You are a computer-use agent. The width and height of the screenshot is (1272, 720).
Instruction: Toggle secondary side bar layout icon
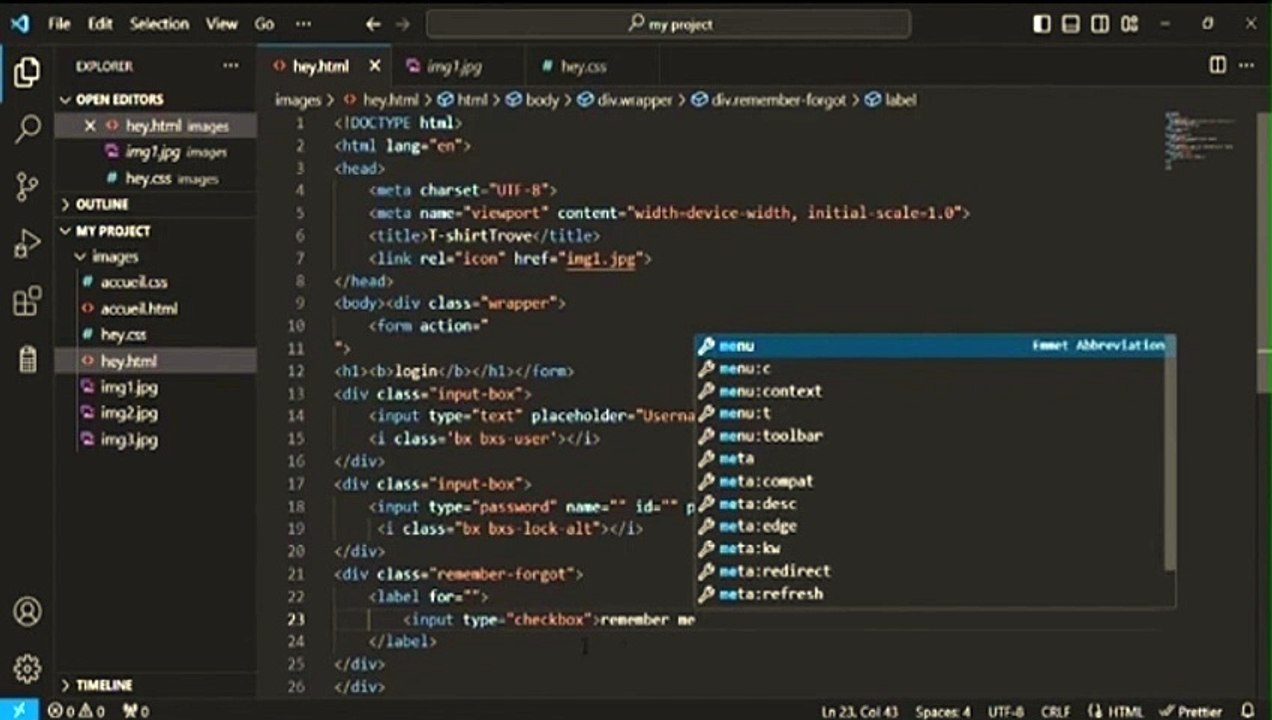(1099, 23)
